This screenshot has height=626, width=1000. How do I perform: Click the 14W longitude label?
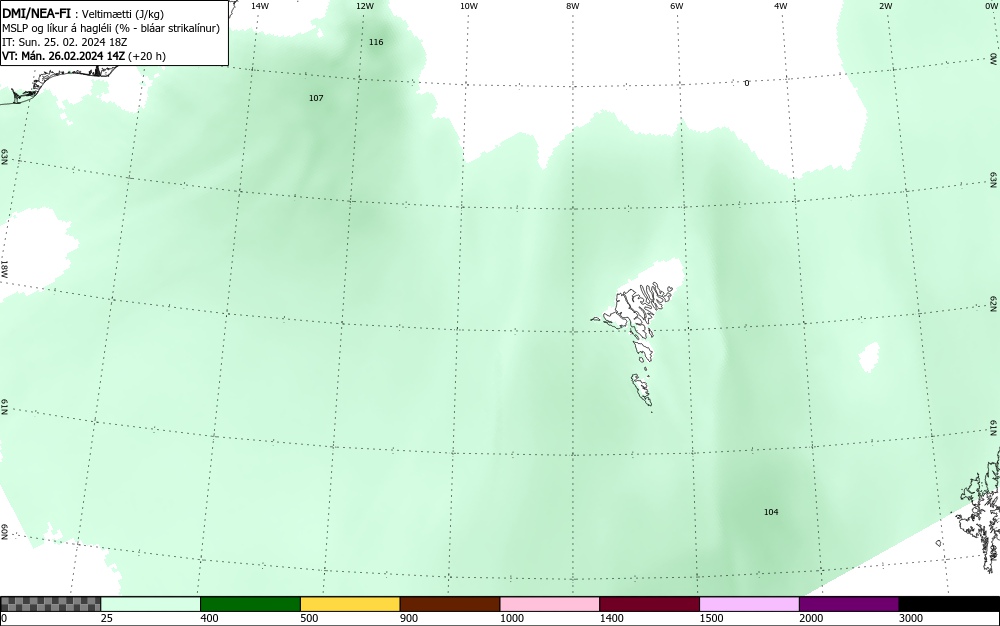[x=260, y=6]
